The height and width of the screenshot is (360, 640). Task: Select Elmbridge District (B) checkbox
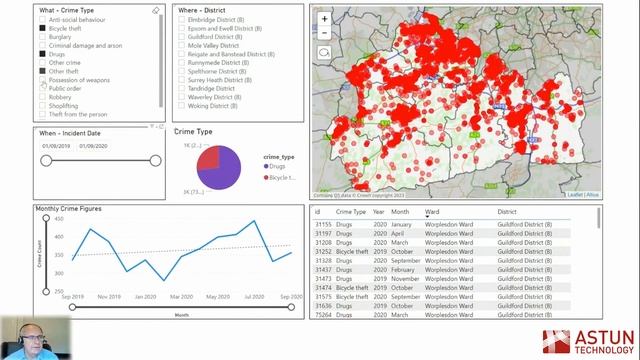[x=182, y=20]
